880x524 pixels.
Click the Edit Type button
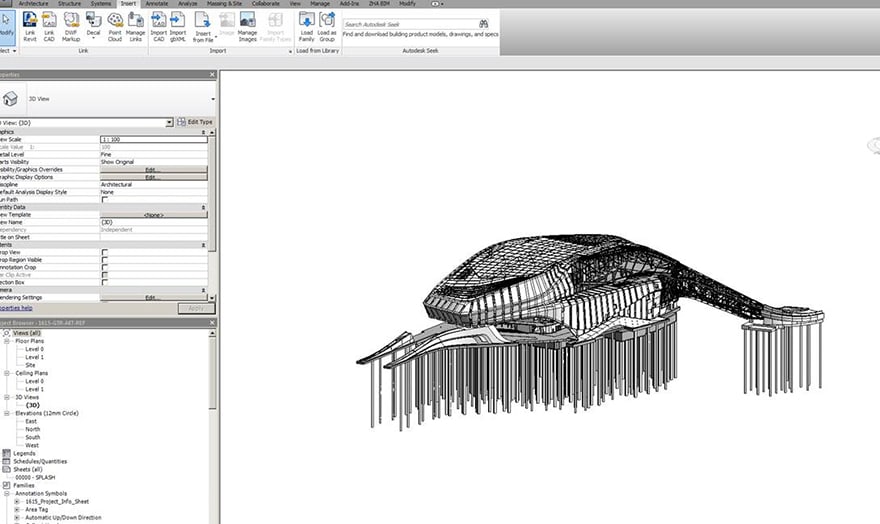195,122
